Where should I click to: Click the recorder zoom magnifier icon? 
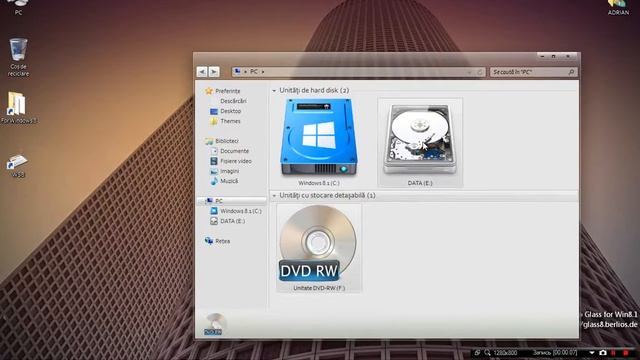[487, 353]
